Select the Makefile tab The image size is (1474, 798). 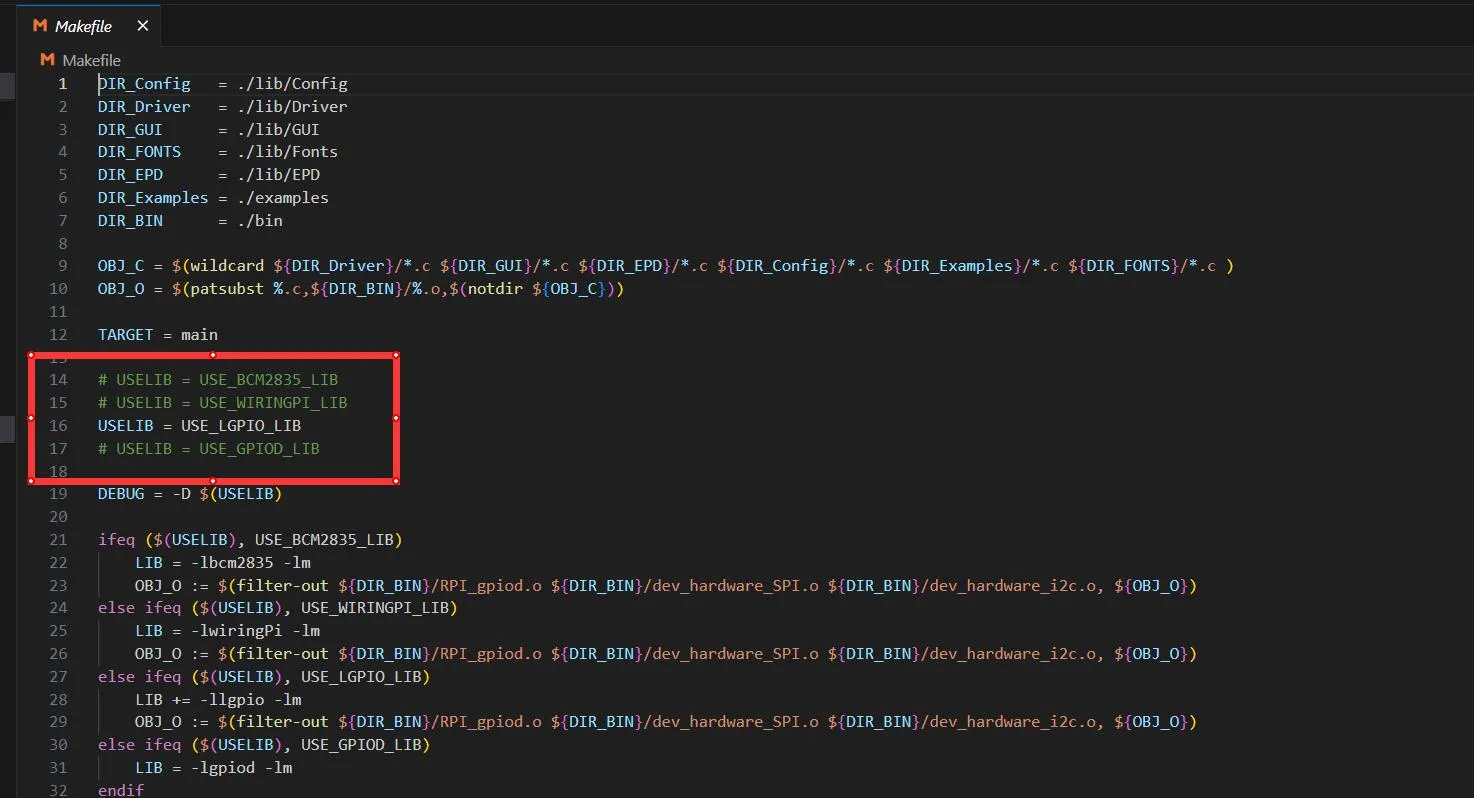pyautogui.click(x=90, y=26)
